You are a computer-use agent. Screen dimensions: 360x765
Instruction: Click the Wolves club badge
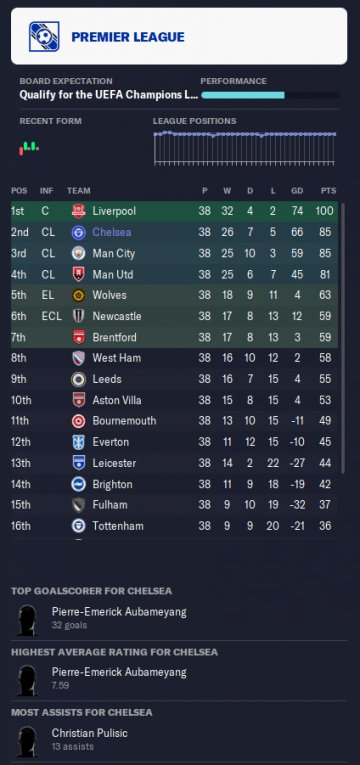[x=78, y=295]
